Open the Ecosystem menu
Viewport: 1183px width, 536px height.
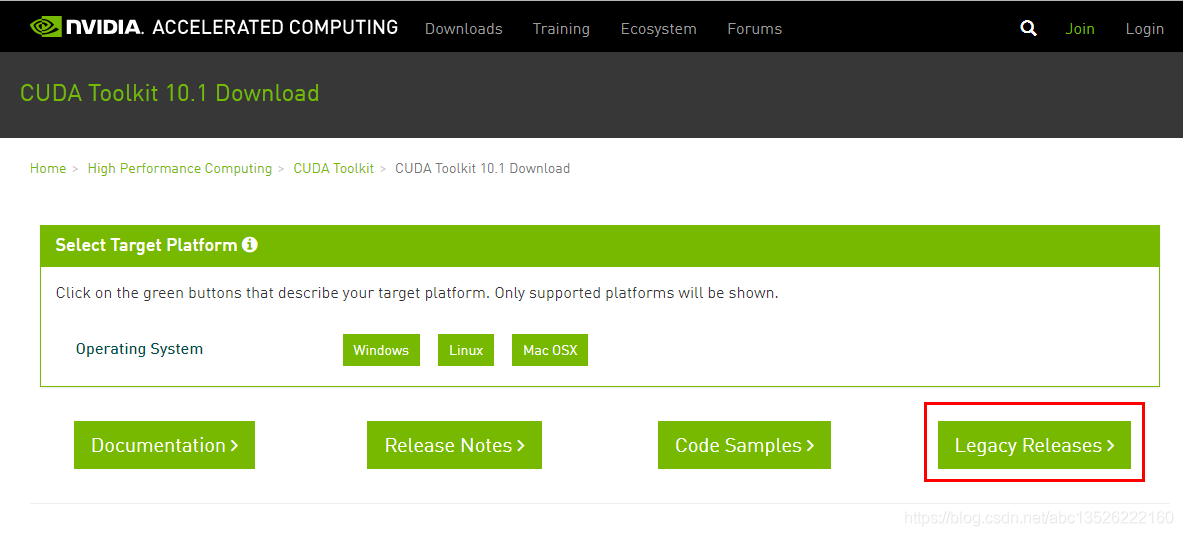(659, 29)
